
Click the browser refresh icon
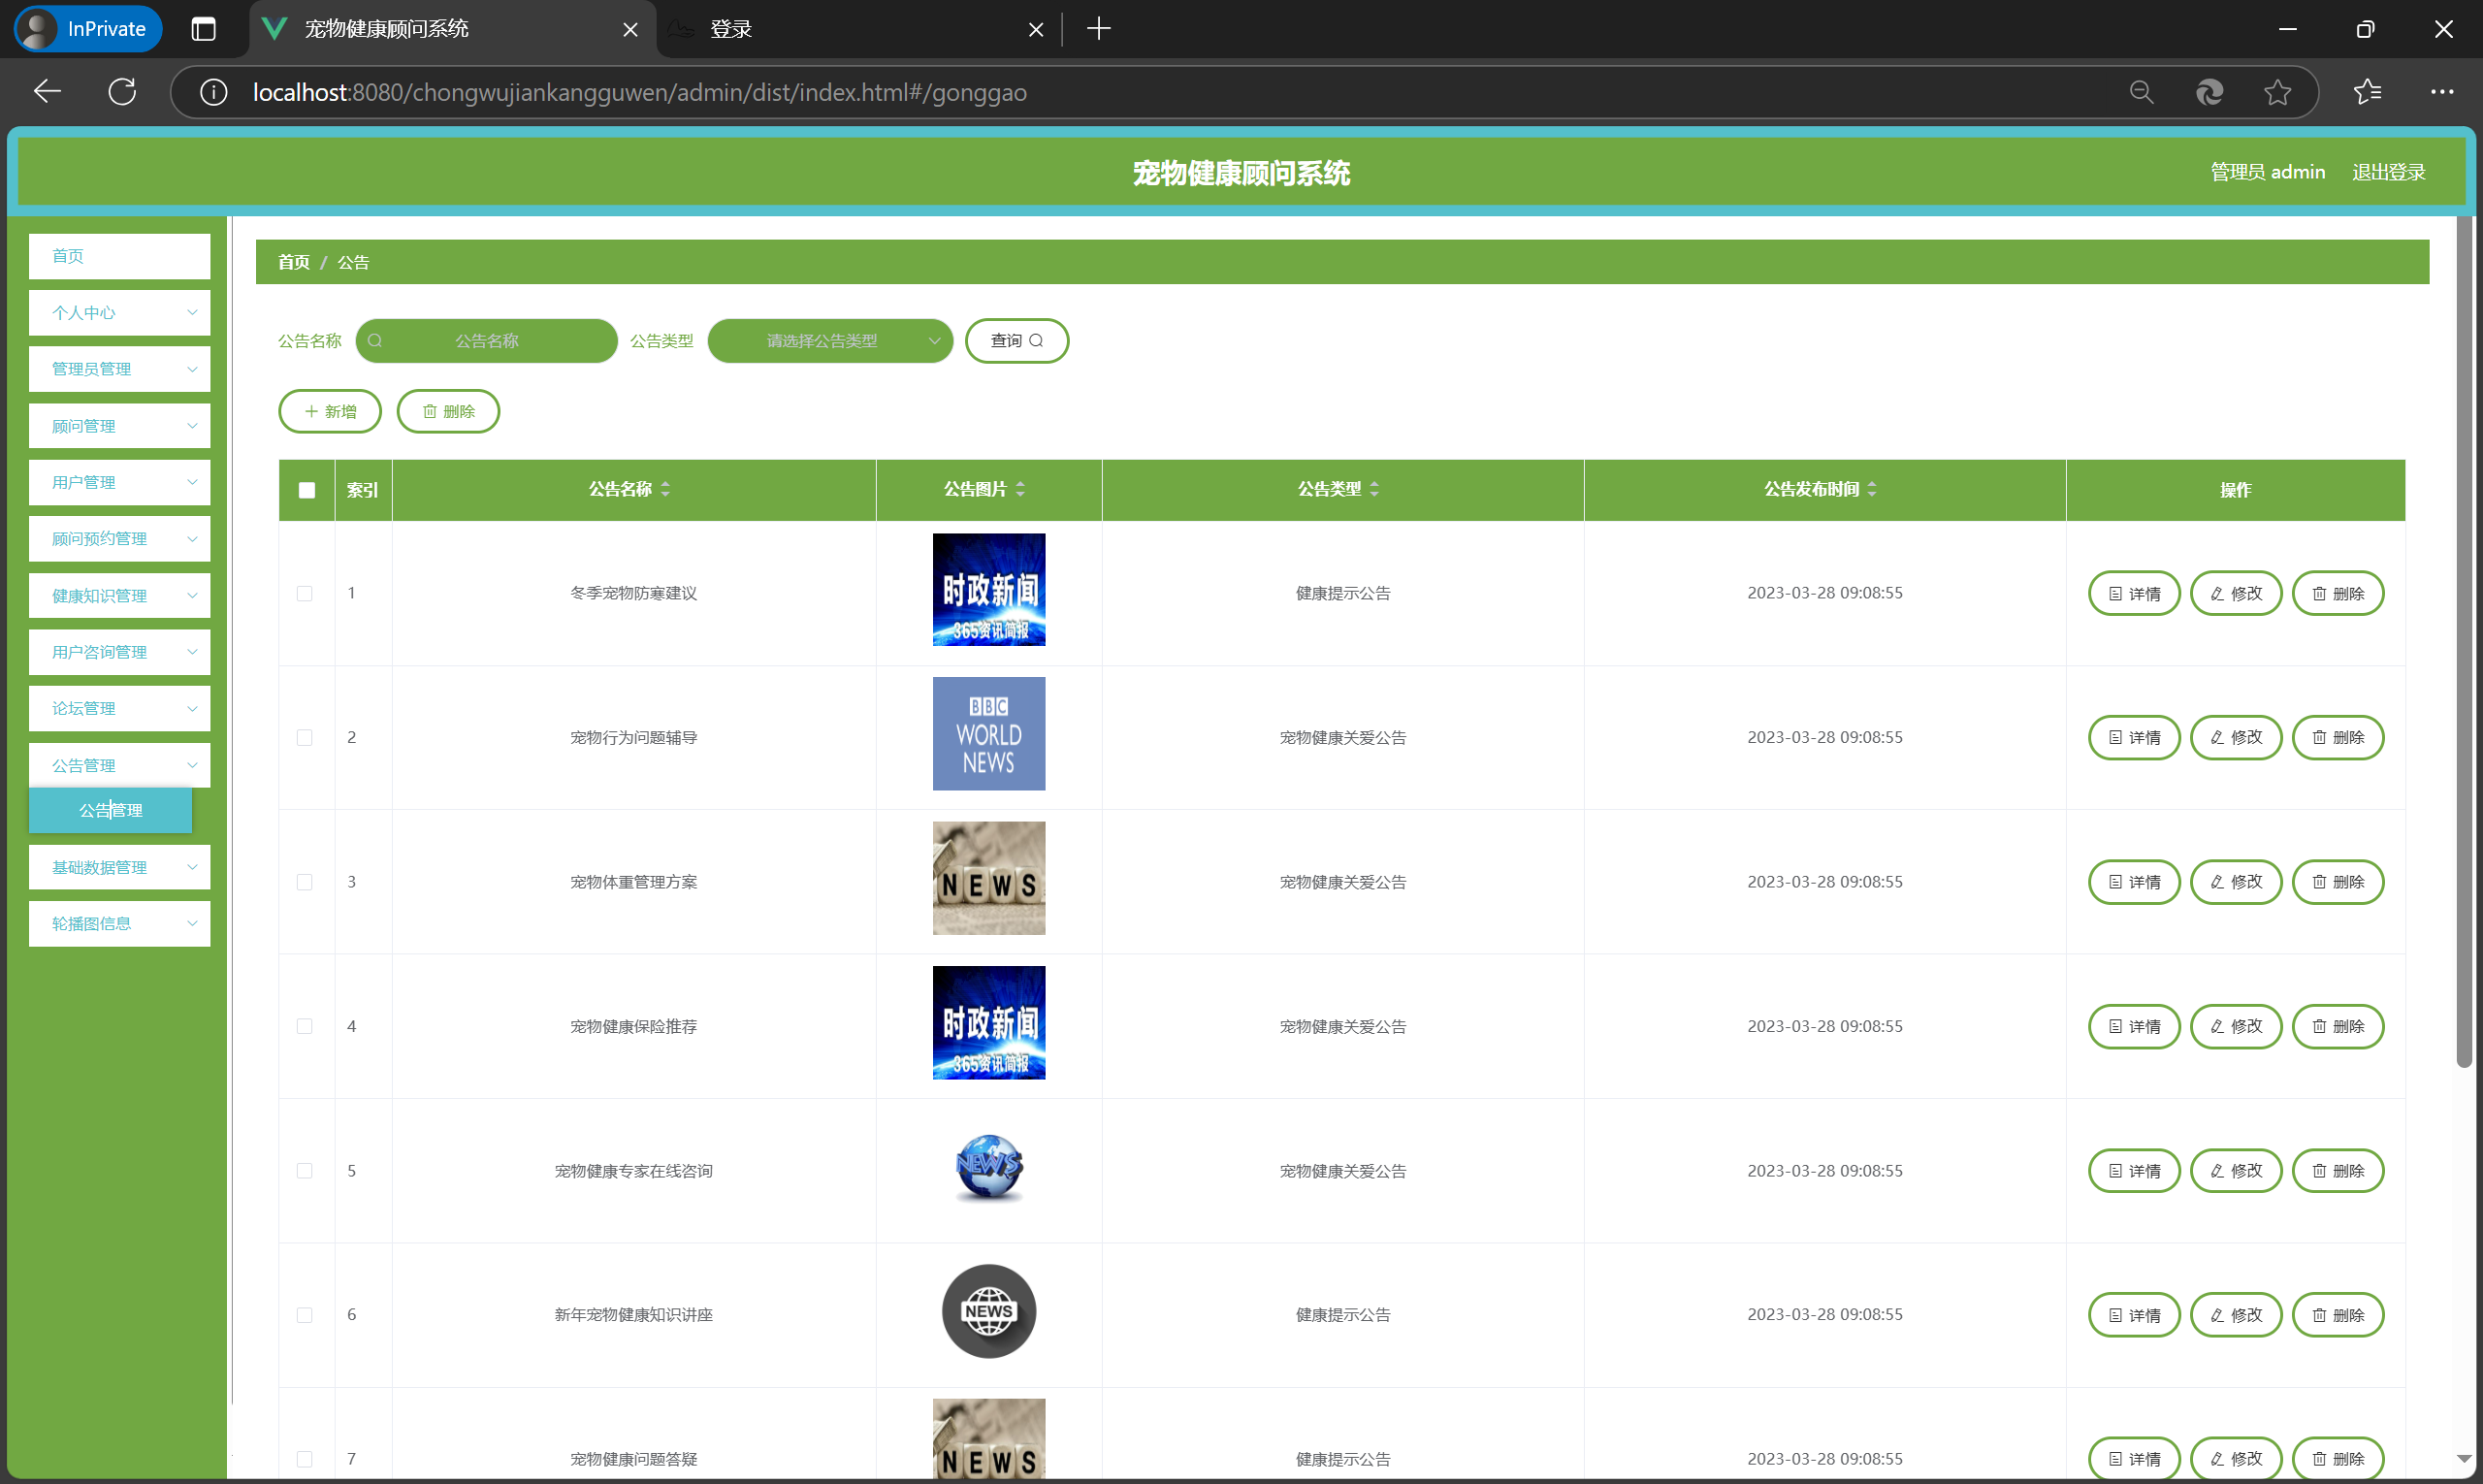point(122,92)
